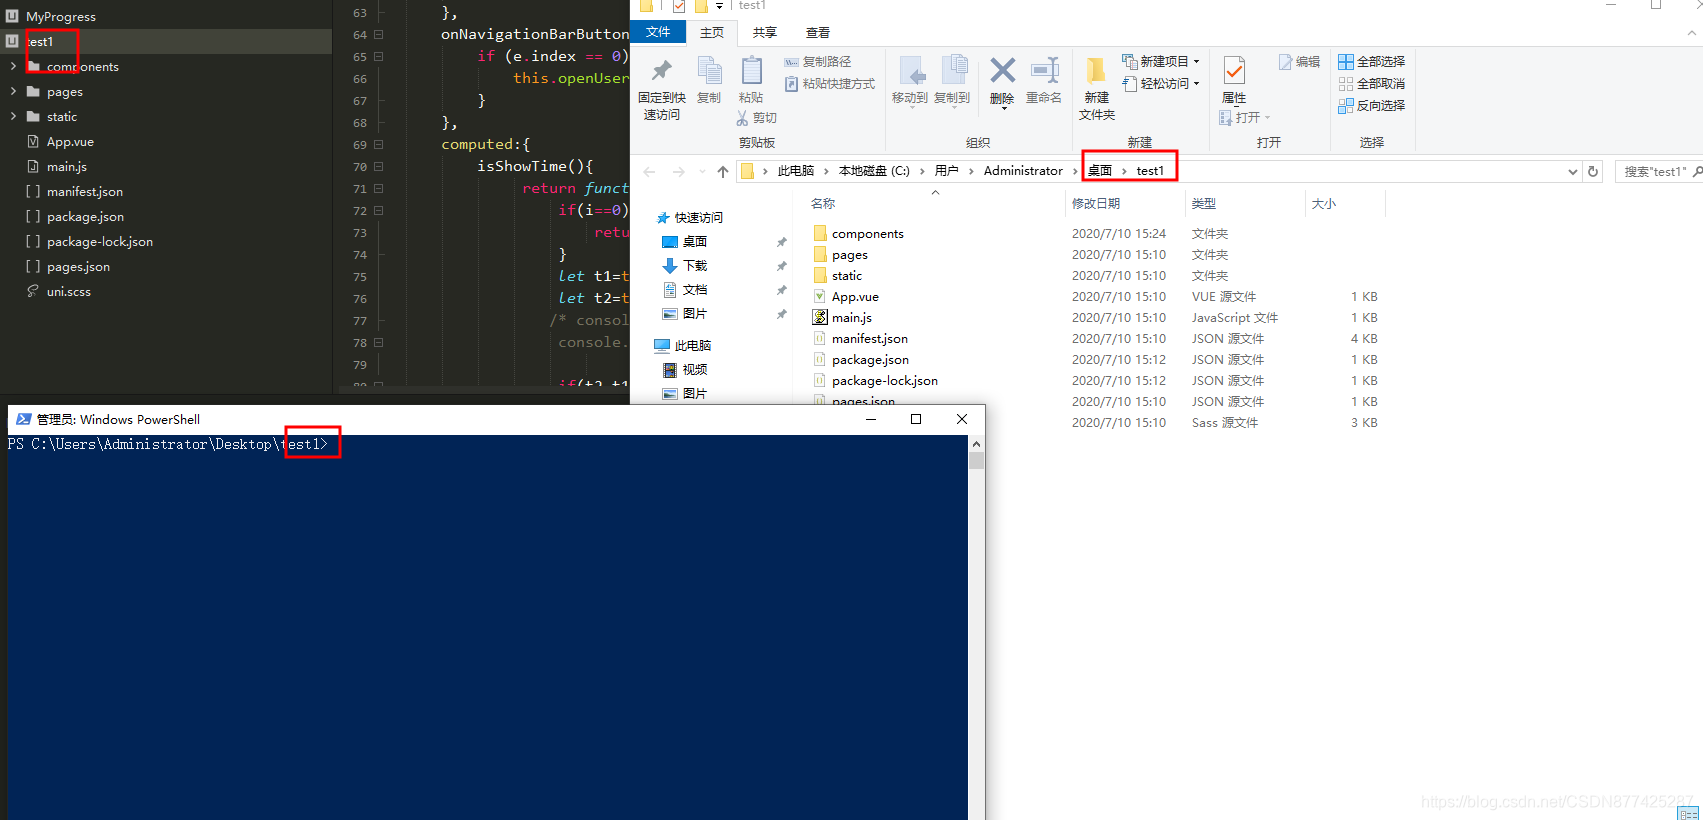Click the address bar refresh icon
This screenshot has height=820, width=1703.
tap(1593, 172)
